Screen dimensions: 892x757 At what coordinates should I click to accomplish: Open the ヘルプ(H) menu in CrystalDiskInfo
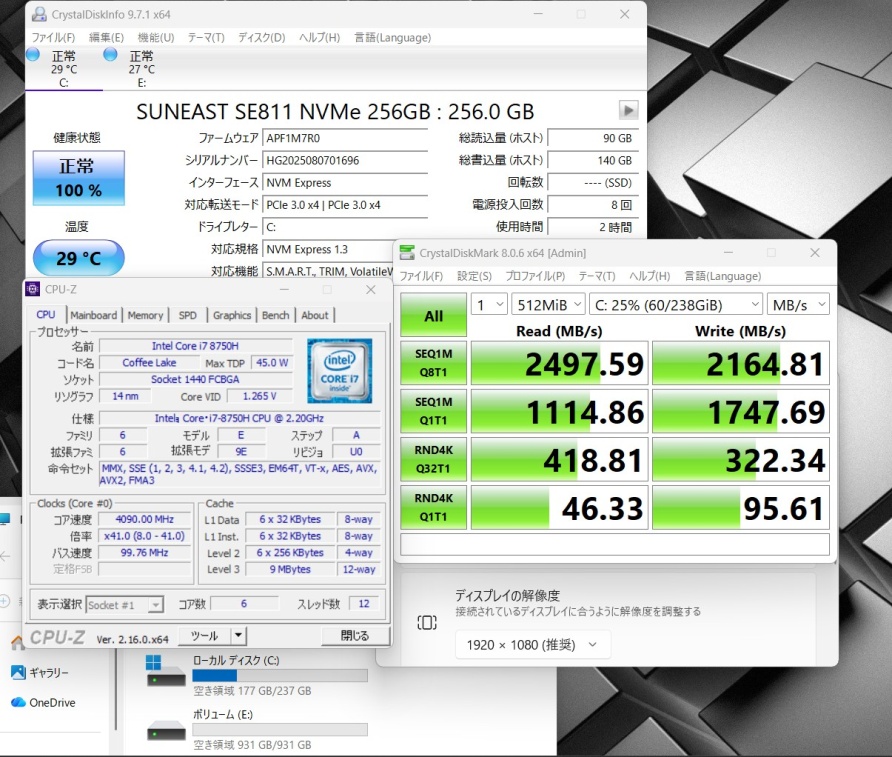320,38
